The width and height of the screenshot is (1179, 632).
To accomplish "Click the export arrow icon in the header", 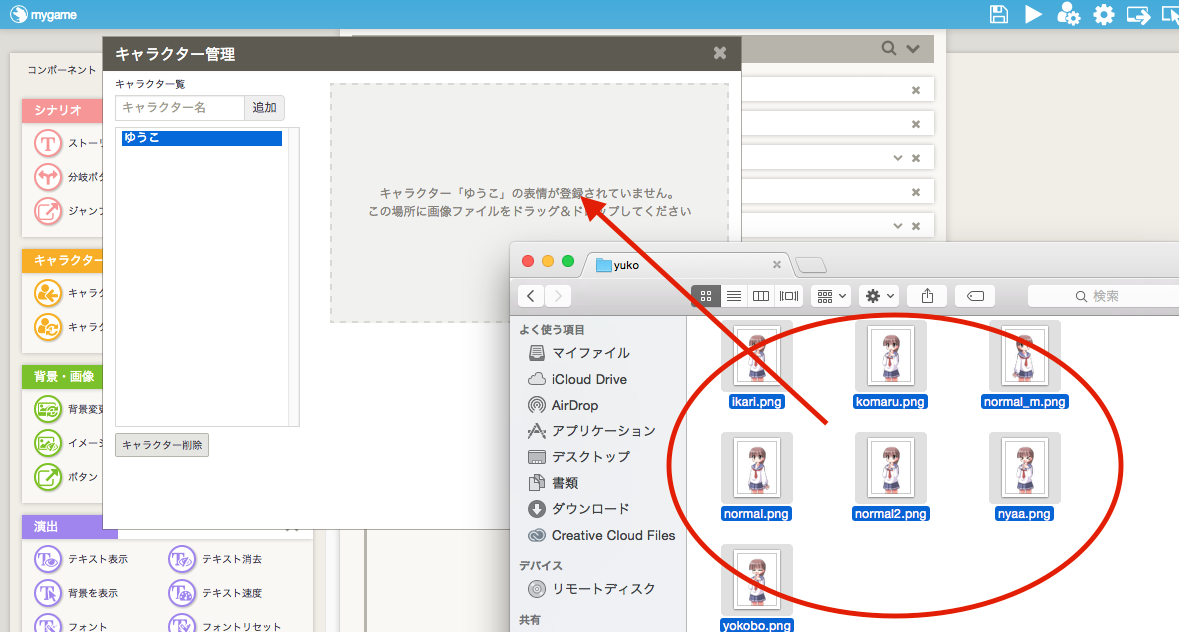I will [1139, 14].
